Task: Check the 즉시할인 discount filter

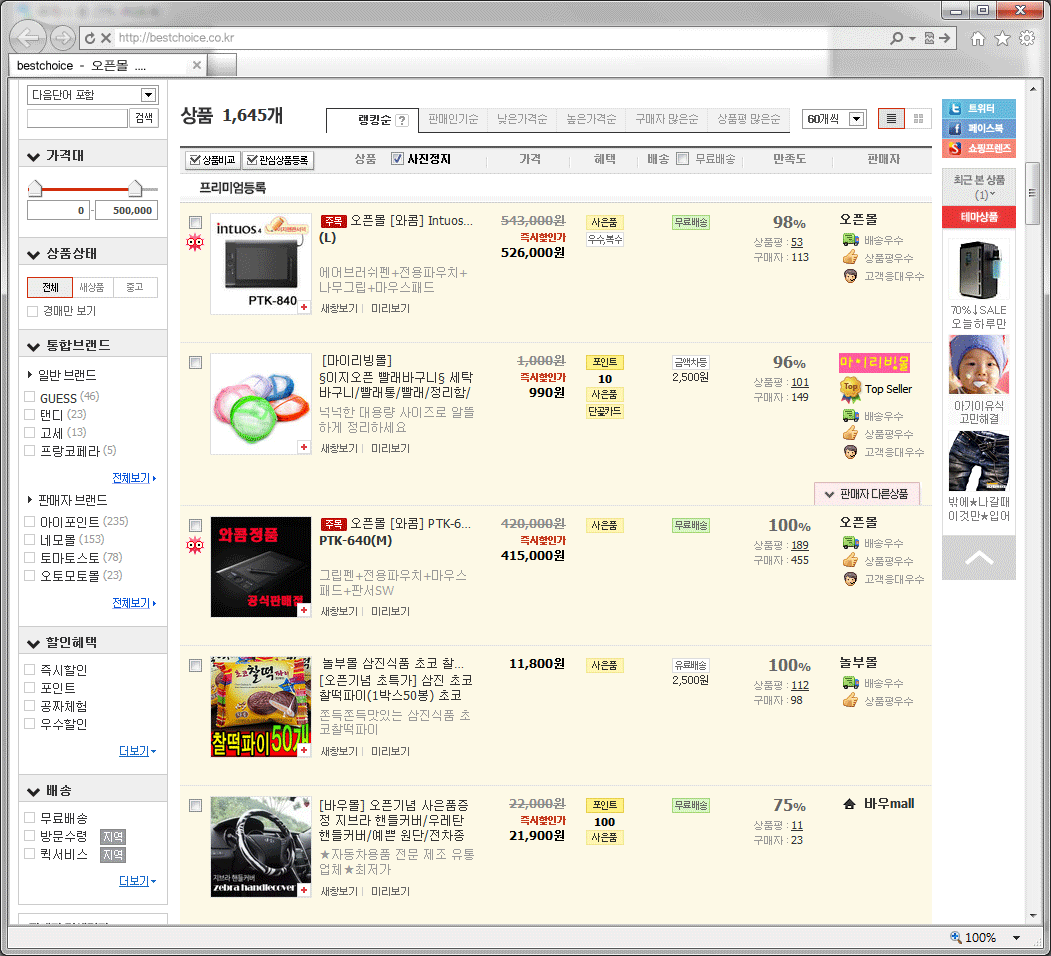Action: point(29,669)
